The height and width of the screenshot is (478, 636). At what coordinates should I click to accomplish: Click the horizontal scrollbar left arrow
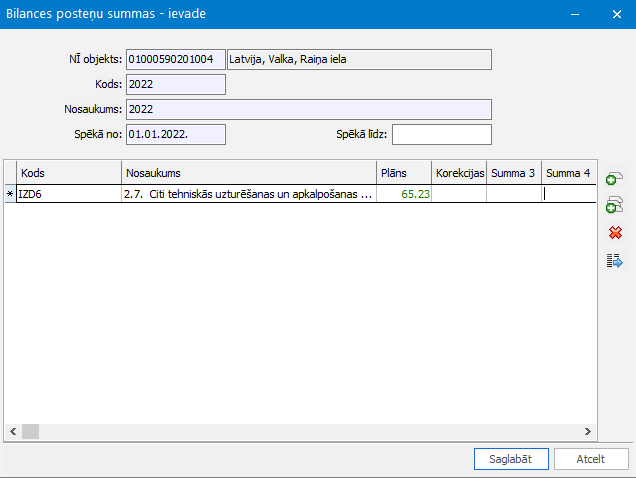click(13, 431)
